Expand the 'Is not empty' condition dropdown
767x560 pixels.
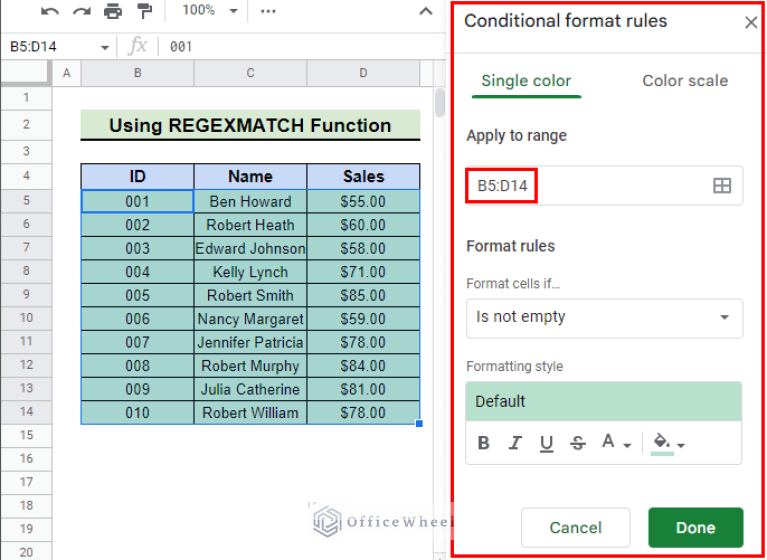[604, 317]
